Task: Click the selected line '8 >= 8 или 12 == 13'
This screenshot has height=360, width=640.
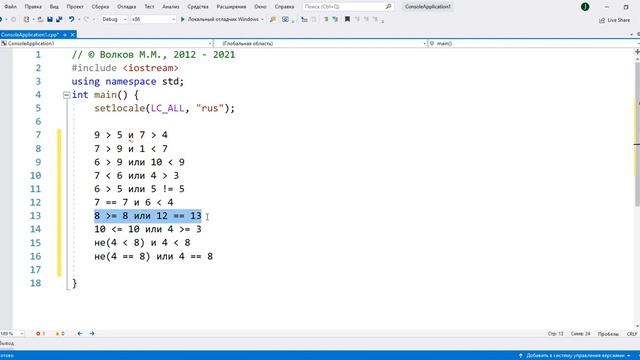Action: coord(148,216)
